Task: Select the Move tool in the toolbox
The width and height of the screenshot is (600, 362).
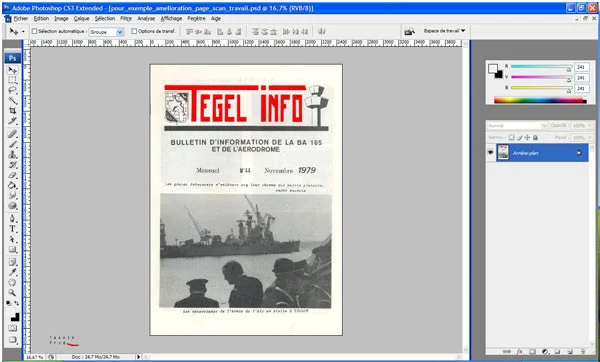Action: [13, 70]
